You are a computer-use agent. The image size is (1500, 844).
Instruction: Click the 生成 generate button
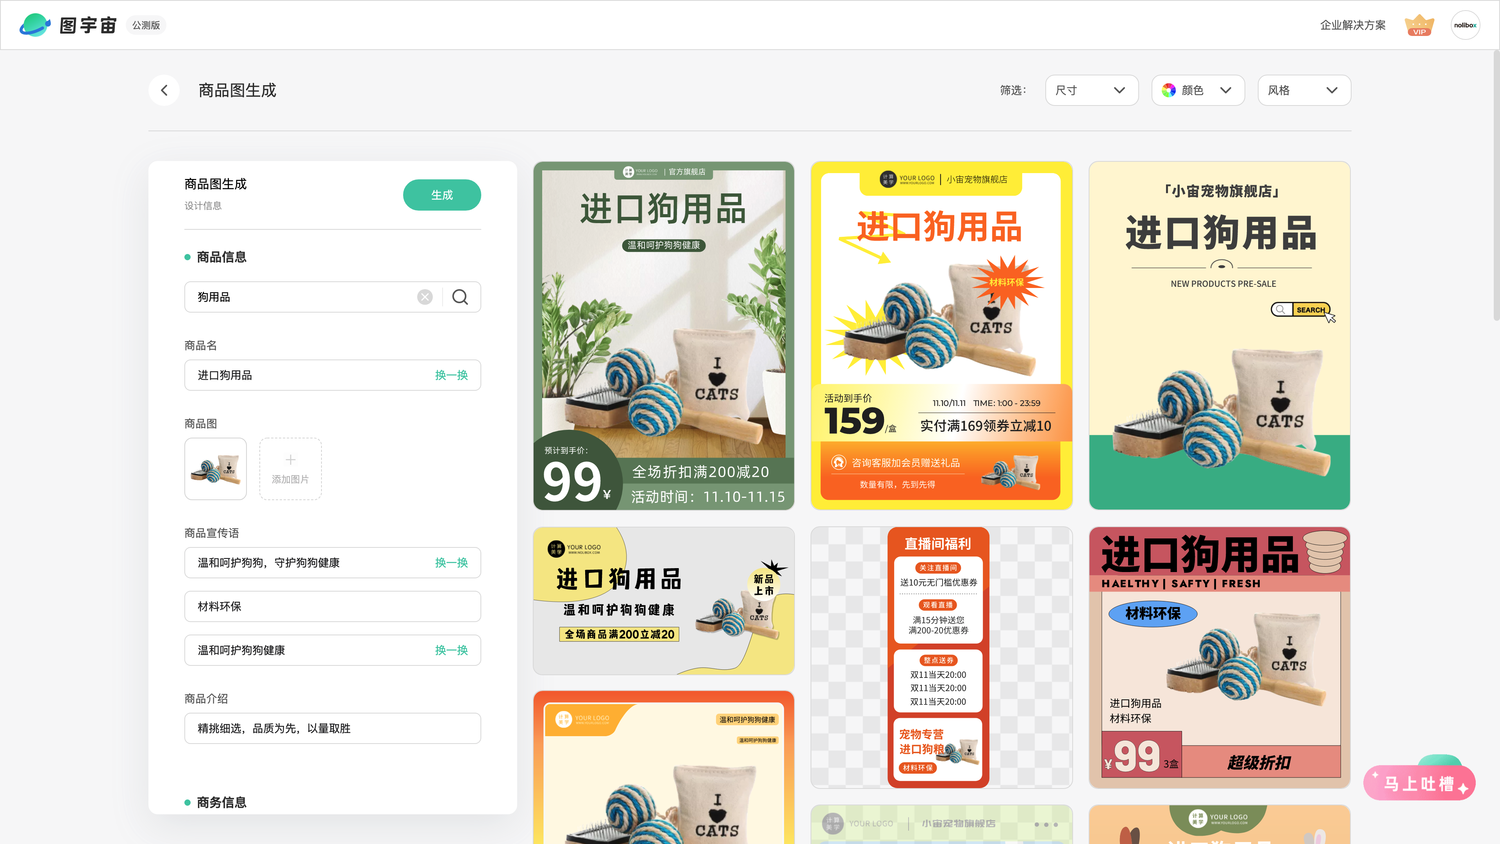click(x=442, y=195)
